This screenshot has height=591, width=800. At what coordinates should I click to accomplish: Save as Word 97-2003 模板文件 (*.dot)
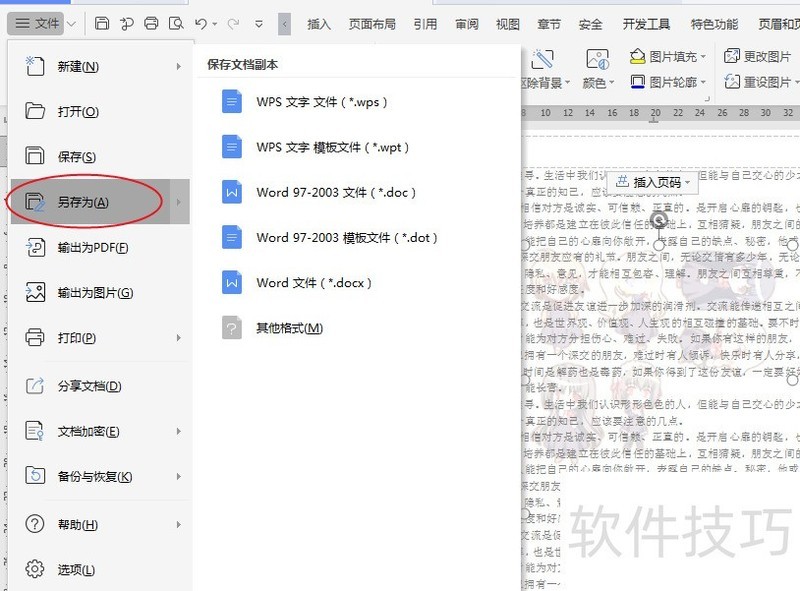pos(359,237)
